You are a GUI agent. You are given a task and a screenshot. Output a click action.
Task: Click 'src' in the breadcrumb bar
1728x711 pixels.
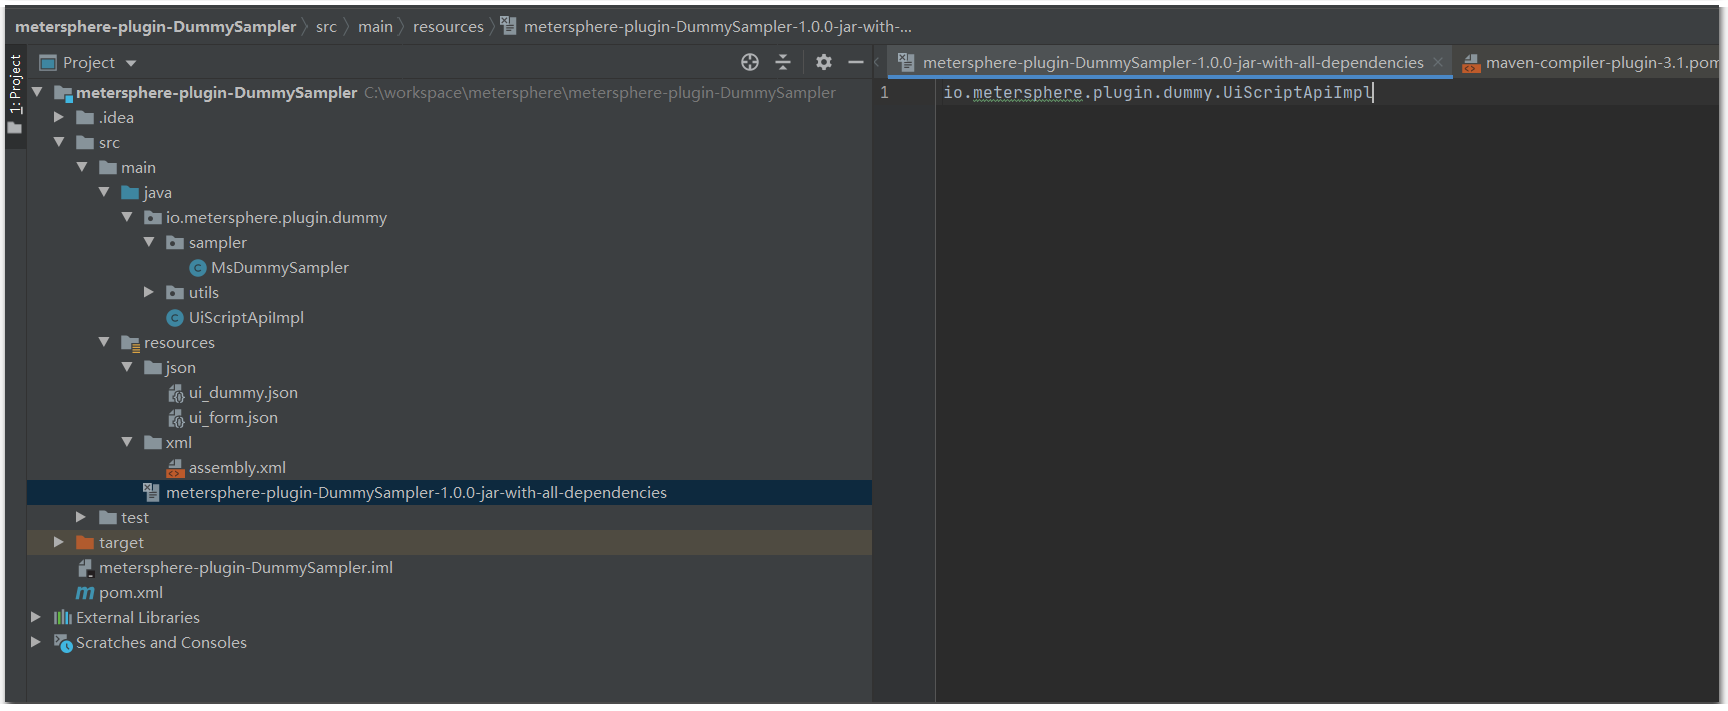click(326, 27)
